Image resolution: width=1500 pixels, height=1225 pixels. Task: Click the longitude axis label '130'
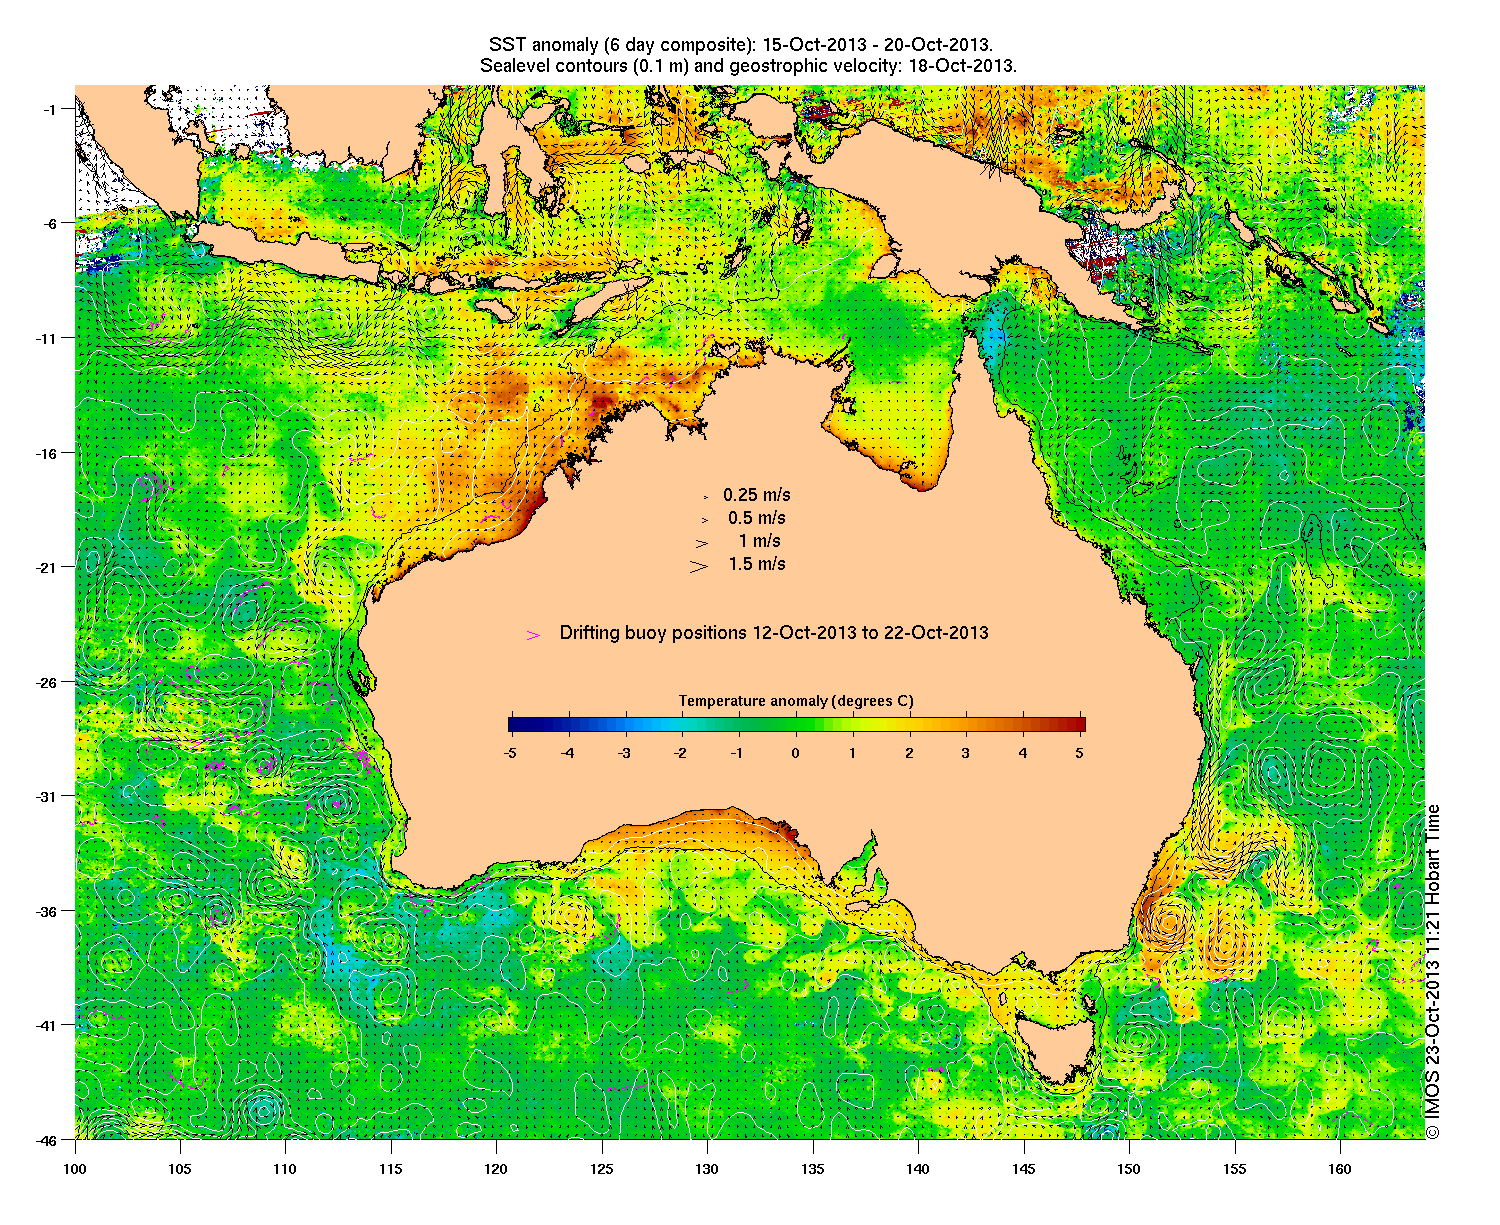[x=707, y=1169]
